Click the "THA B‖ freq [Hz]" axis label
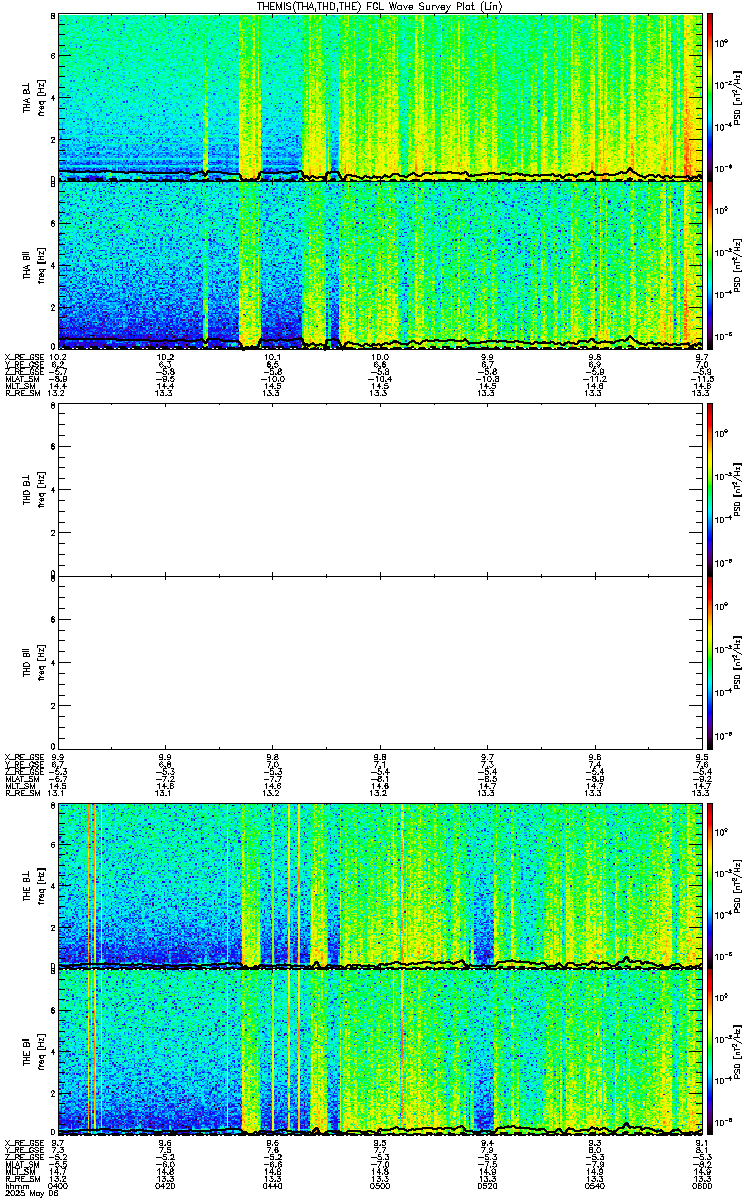The image size is (750, 1200). coord(35,264)
